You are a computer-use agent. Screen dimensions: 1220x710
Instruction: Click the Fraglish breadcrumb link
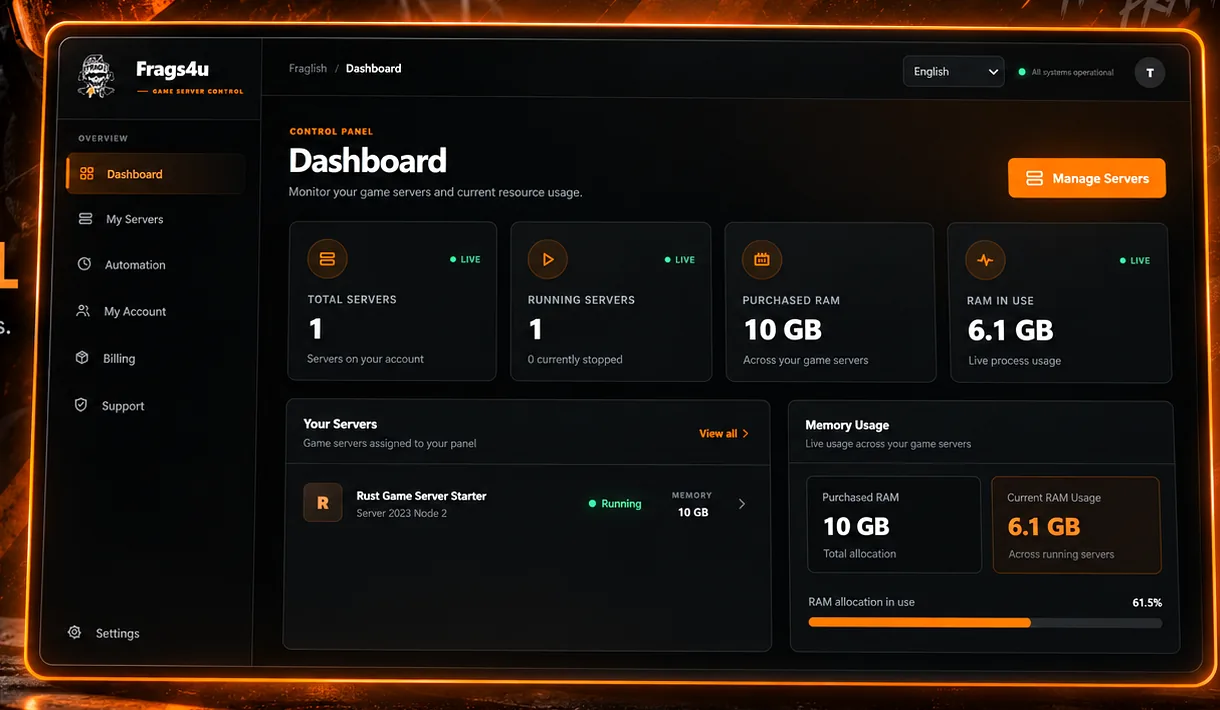(308, 68)
